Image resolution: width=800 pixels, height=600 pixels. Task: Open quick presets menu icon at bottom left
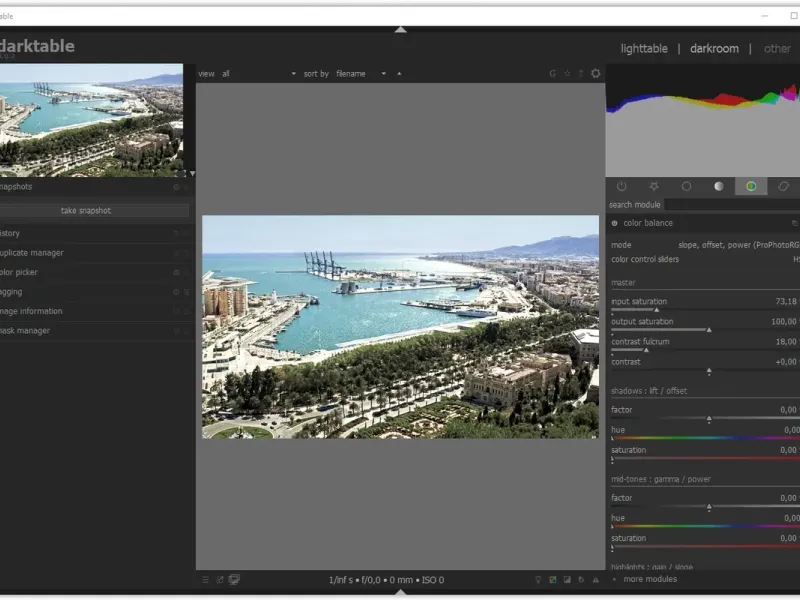pyautogui.click(x=205, y=580)
